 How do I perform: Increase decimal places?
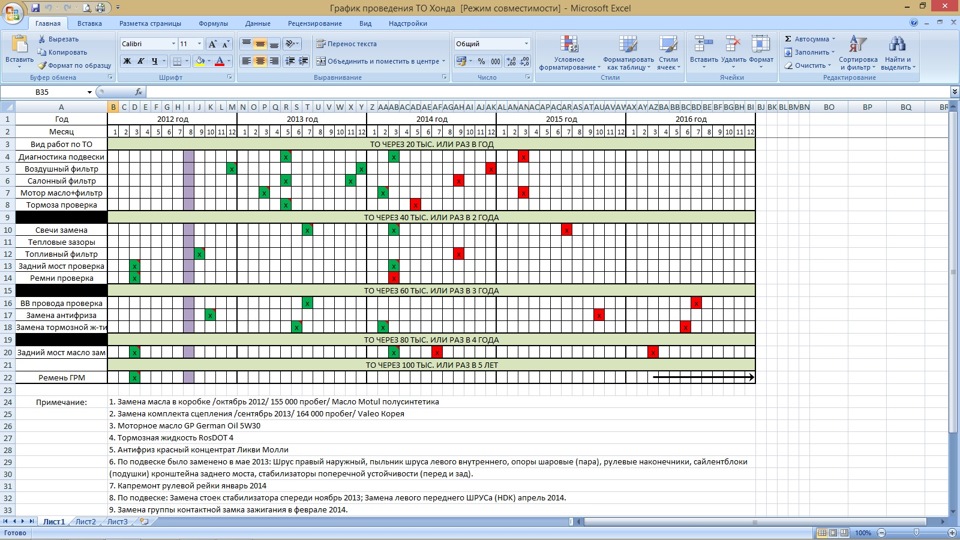[511, 61]
